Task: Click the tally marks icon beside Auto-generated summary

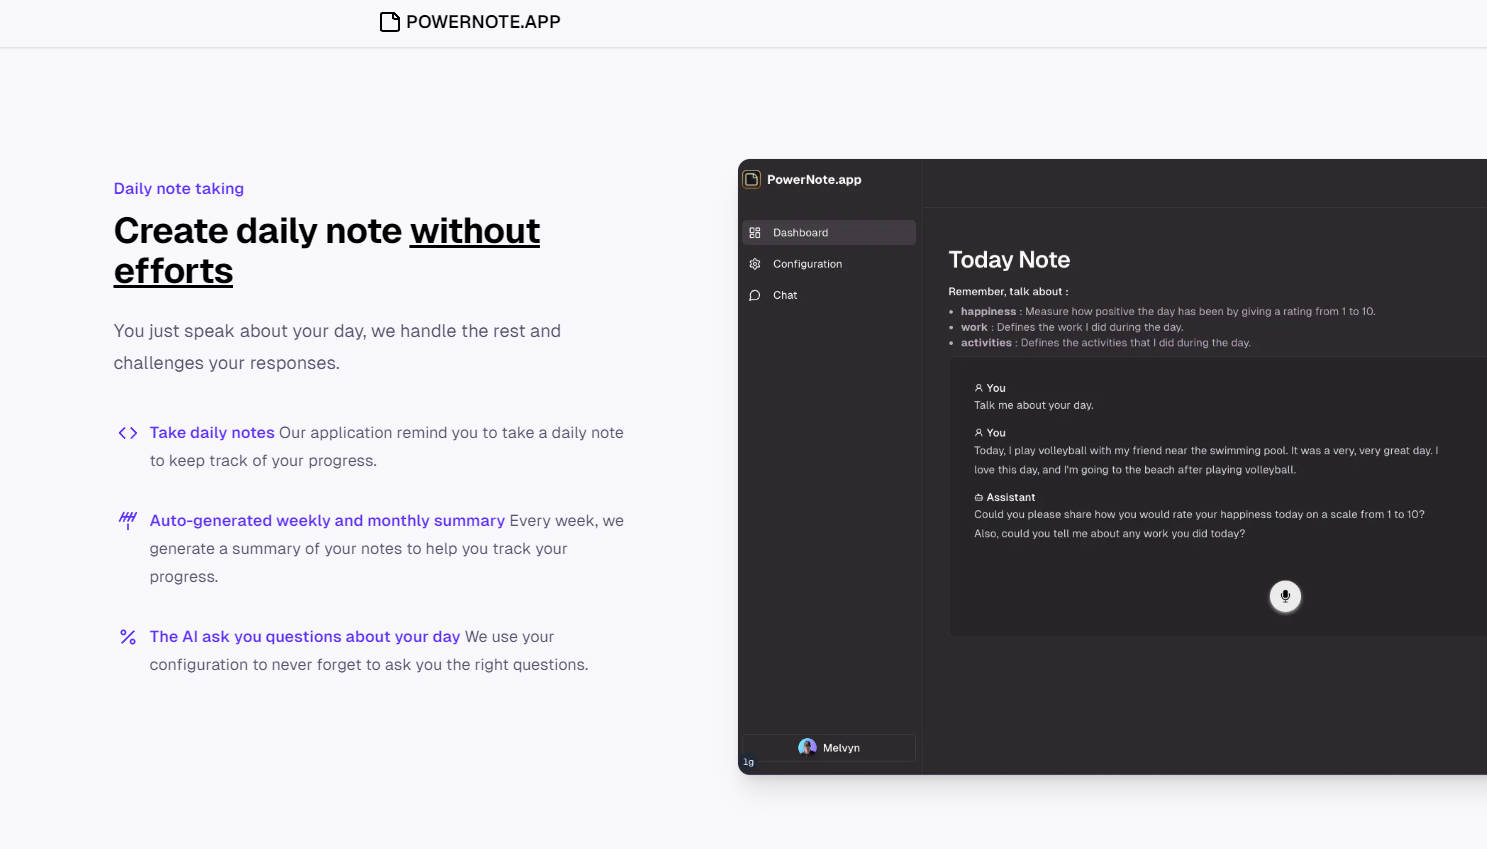Action: (x=128, y=520)
